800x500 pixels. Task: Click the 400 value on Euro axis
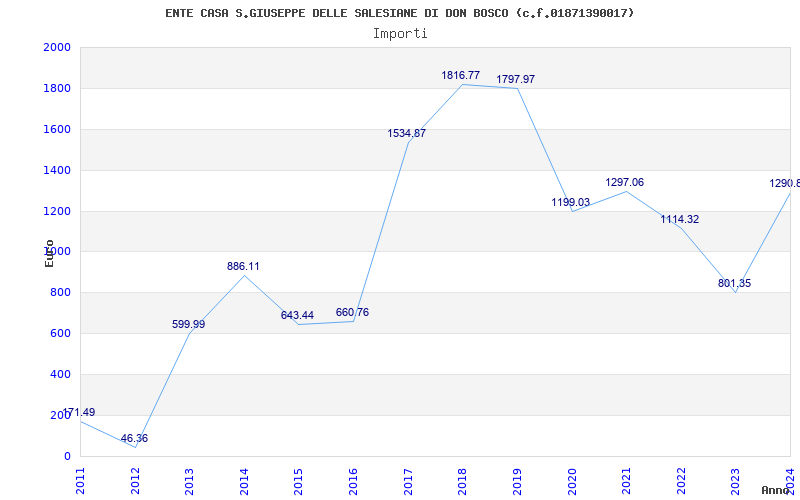pos(60,374)
